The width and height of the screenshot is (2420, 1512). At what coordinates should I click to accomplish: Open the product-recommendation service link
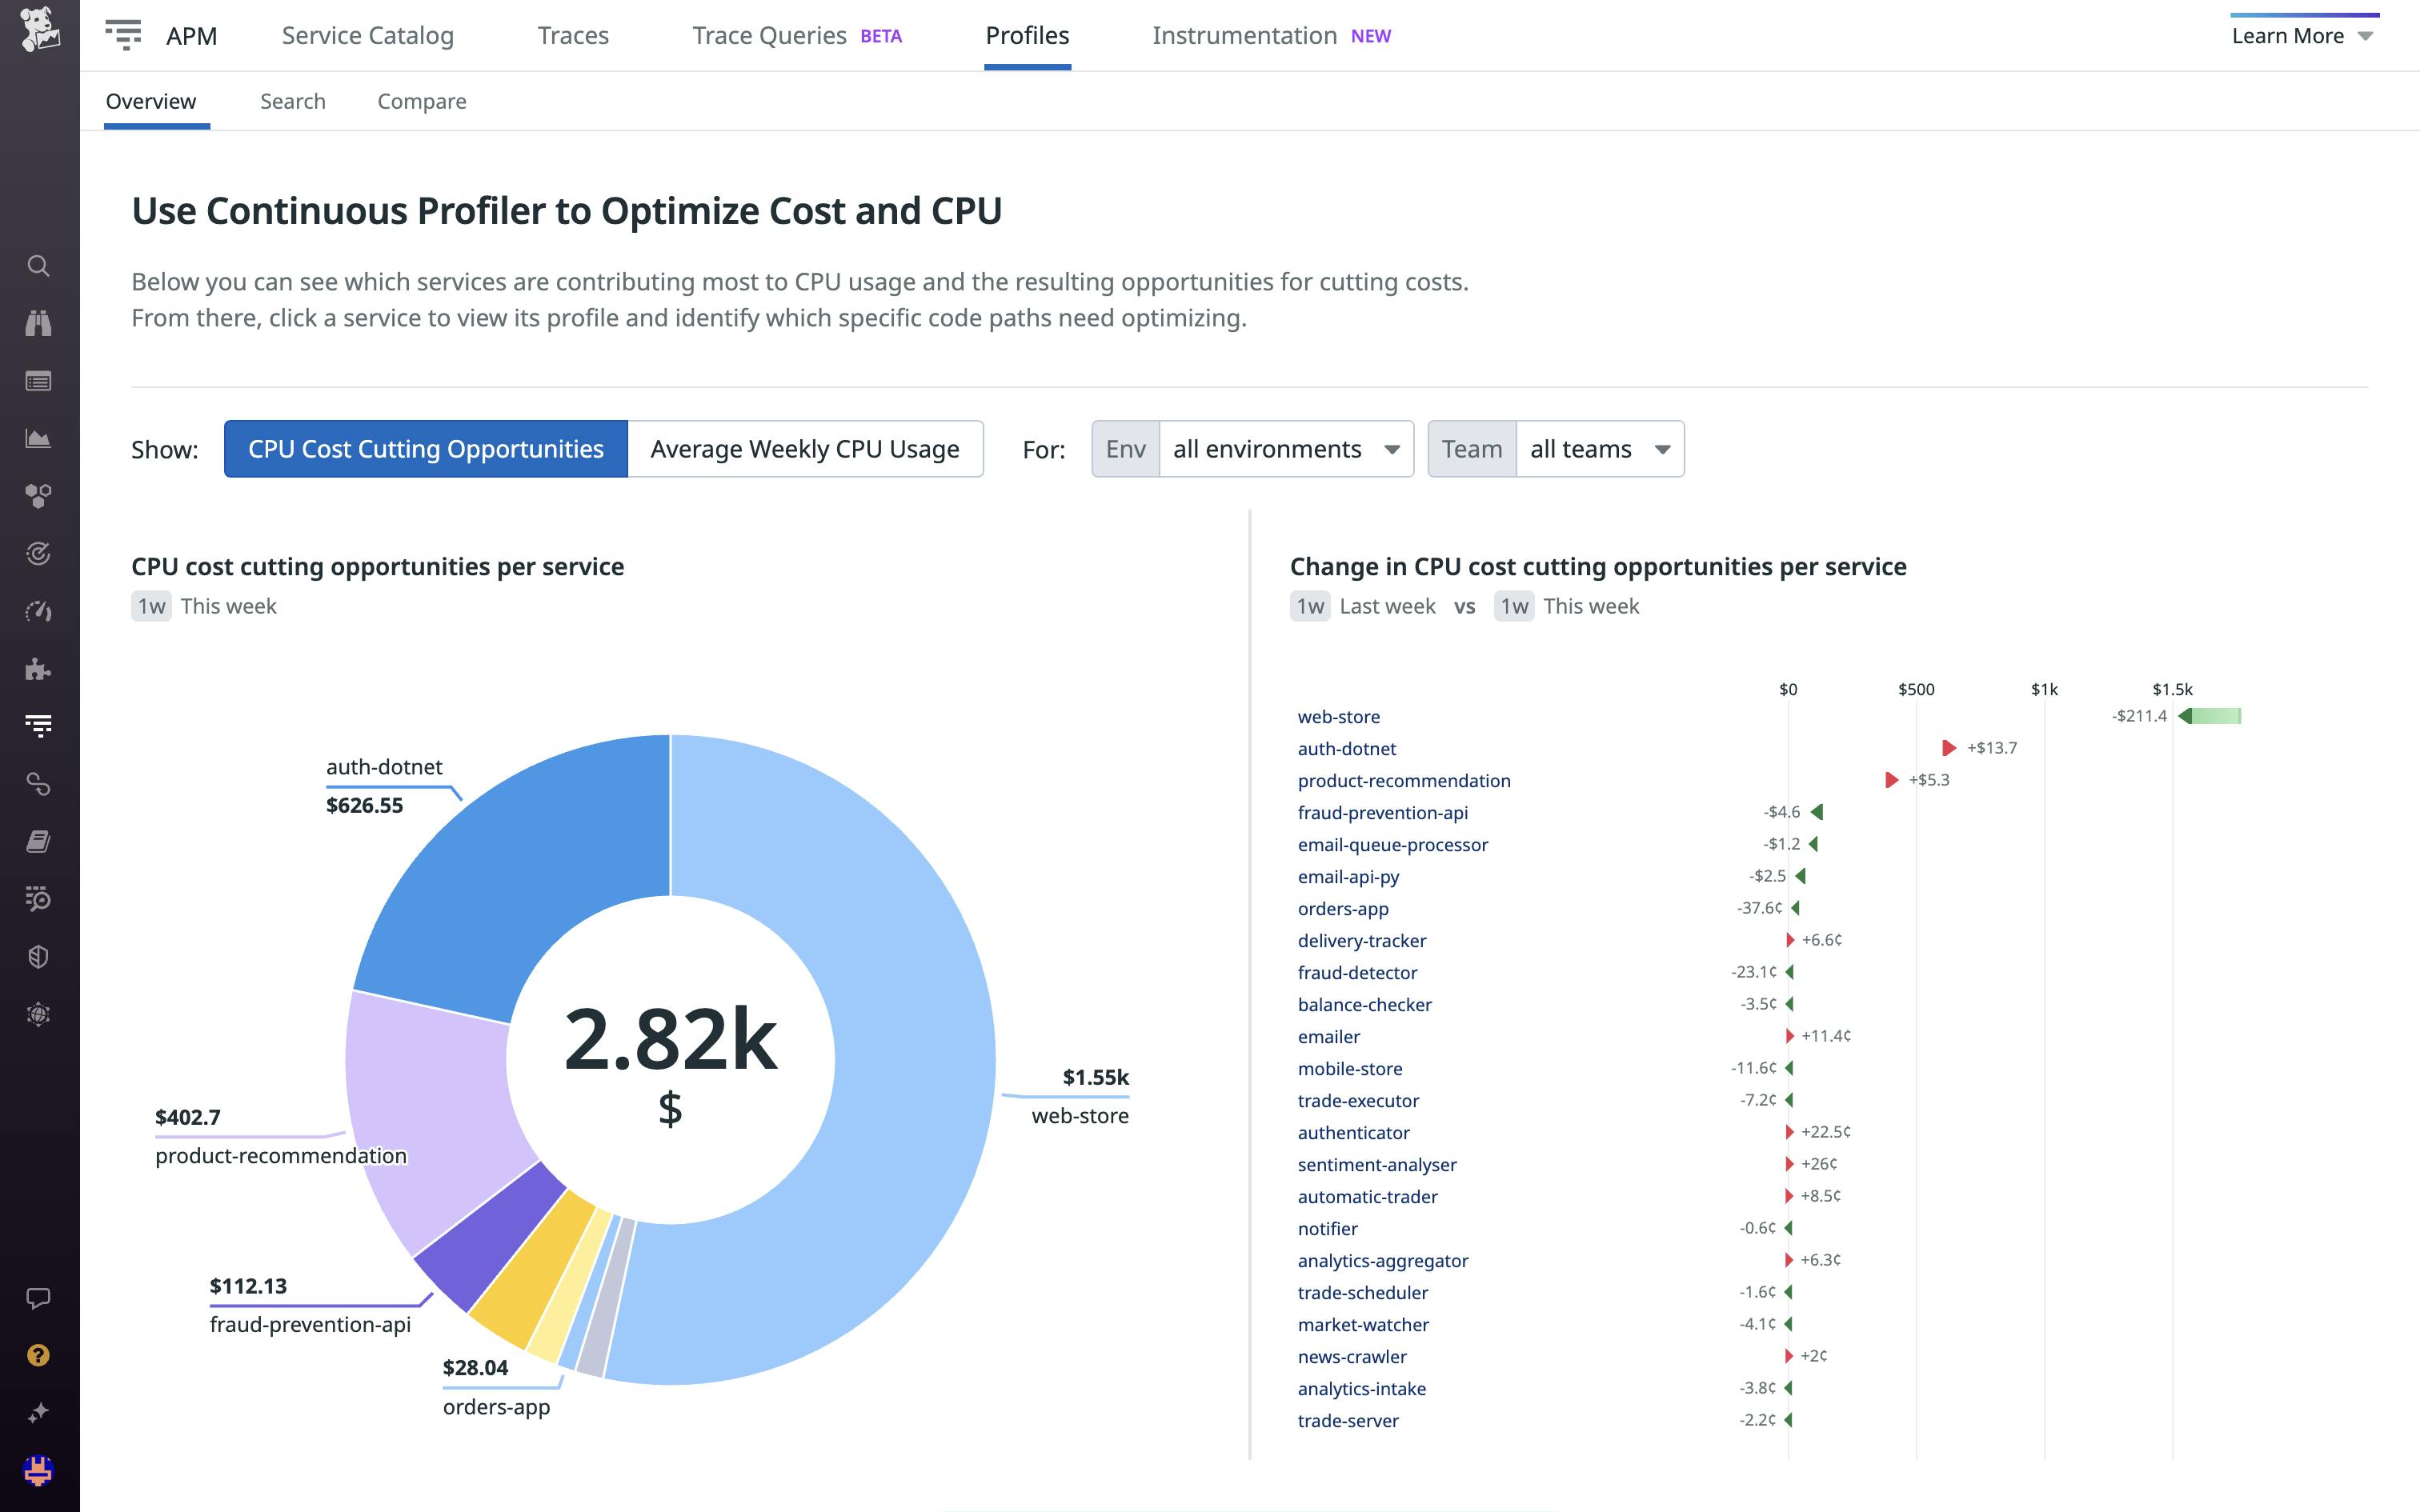tap(1404, 780)
